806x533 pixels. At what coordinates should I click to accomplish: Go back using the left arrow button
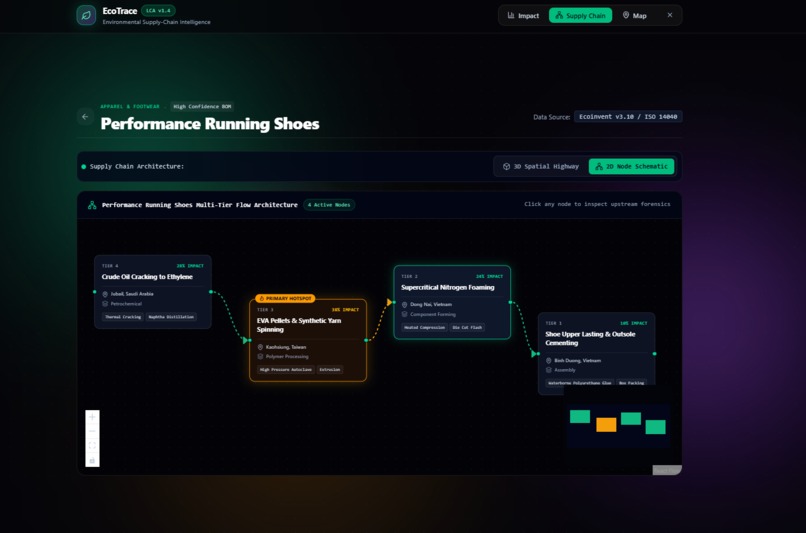pos(85,117)
